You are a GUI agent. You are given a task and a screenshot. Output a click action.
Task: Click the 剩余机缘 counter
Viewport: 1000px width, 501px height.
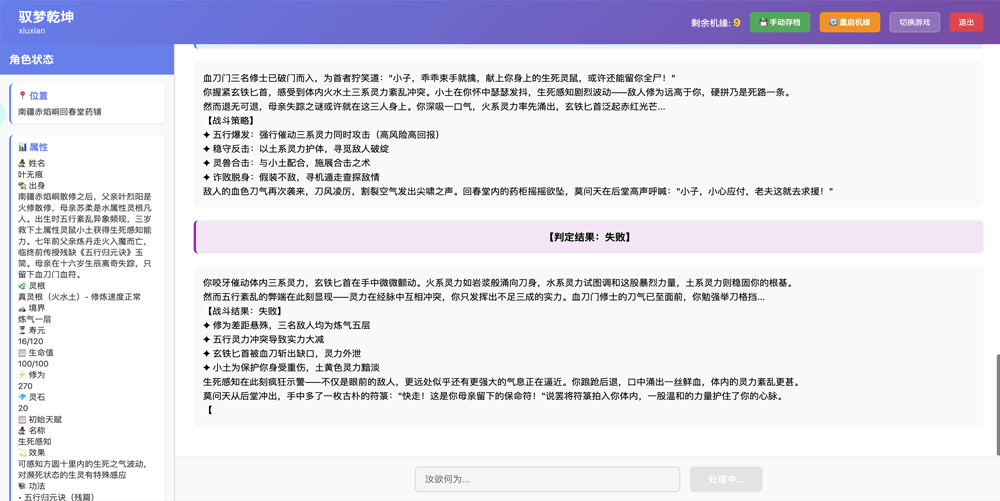[x=714, y=22]
